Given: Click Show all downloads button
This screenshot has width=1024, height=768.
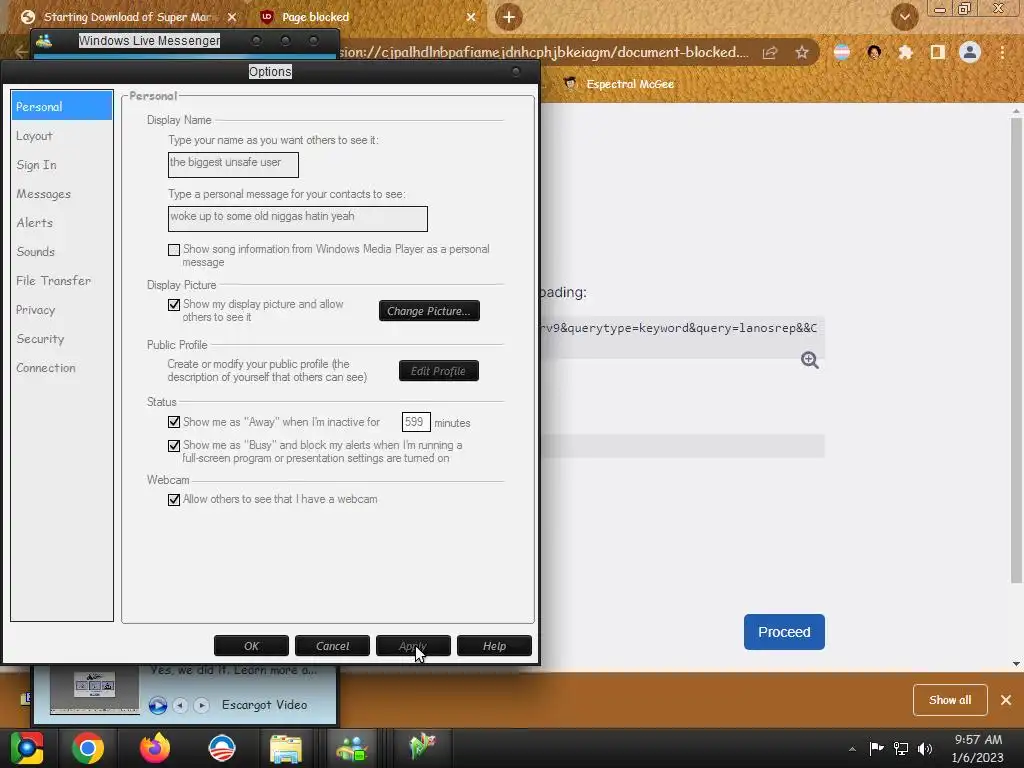Looking at the screenshot, I should click(950, 699).
